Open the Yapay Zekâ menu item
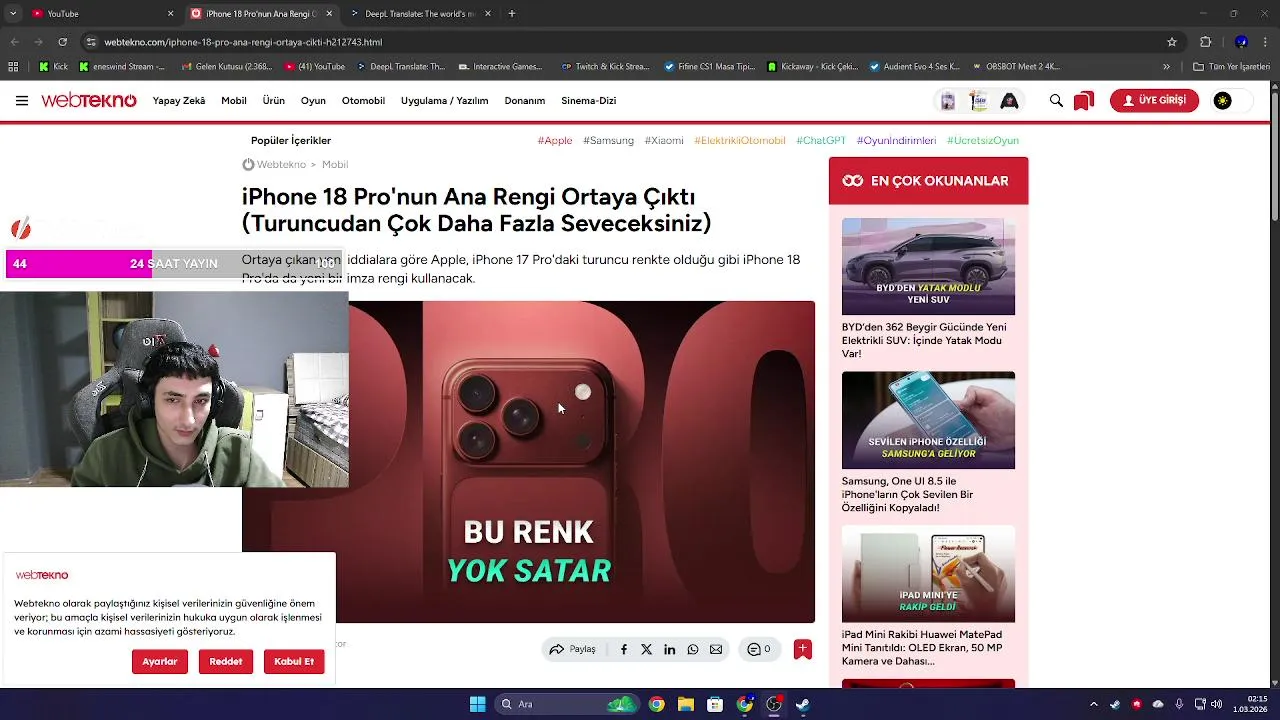 pyautogui.click(x=179, y=101)
